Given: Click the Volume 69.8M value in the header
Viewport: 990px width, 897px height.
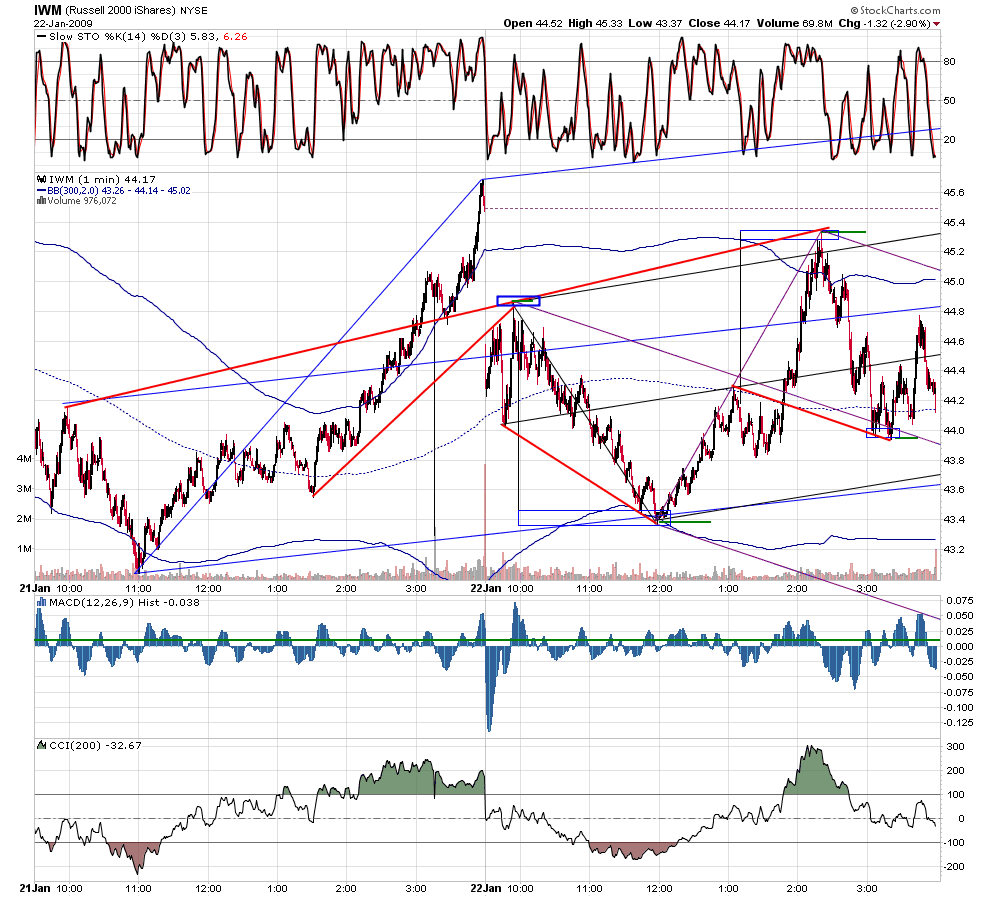Looking at the screenshot, I should click(794, 23).
